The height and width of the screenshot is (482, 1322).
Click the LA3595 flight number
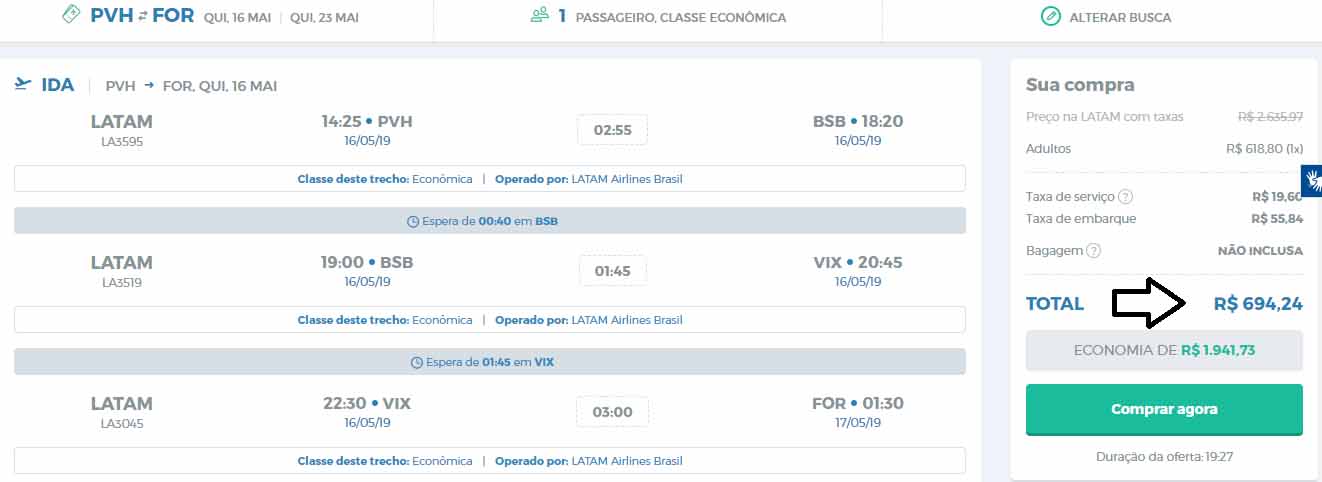[121, 141]
